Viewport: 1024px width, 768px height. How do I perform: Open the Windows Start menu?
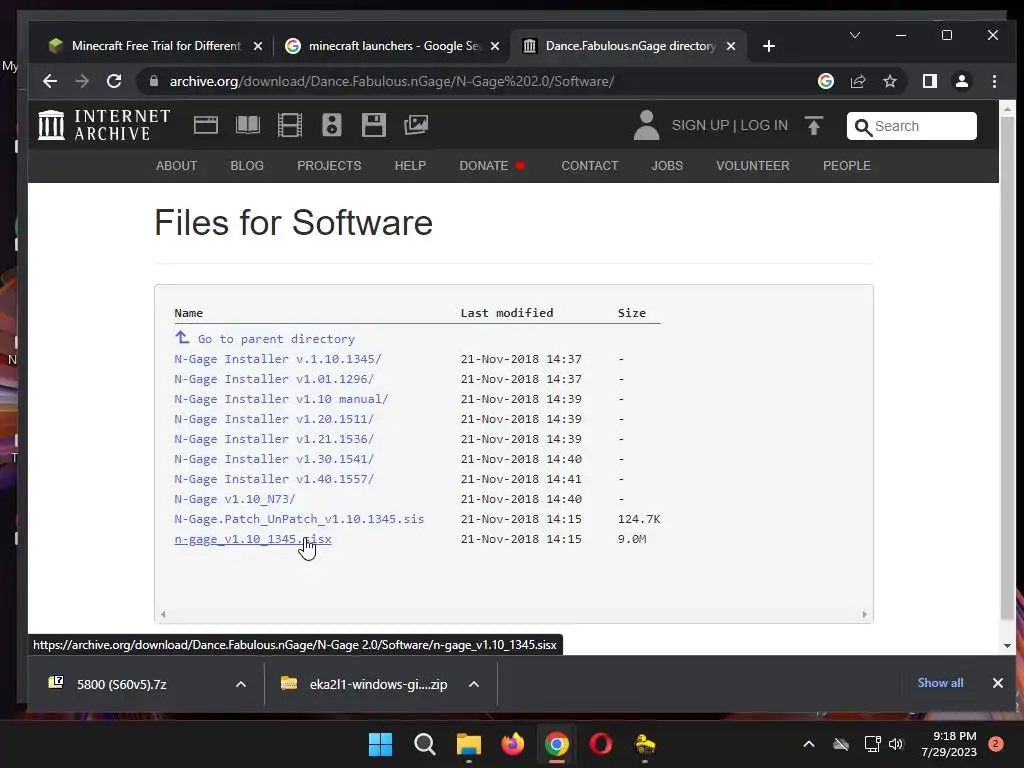pos(380,744)
